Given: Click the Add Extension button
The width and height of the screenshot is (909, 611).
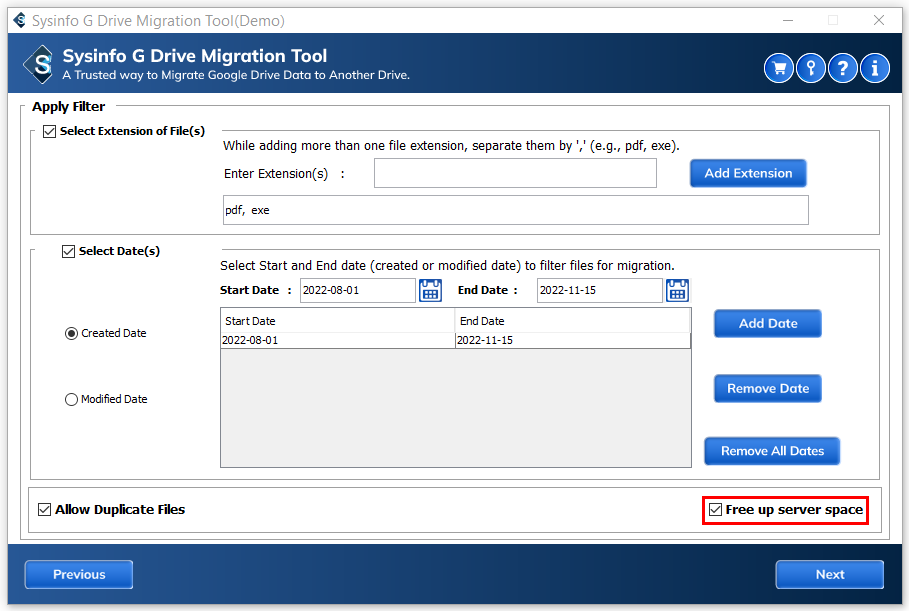Looking at the screenshot, I should (747, 173).
